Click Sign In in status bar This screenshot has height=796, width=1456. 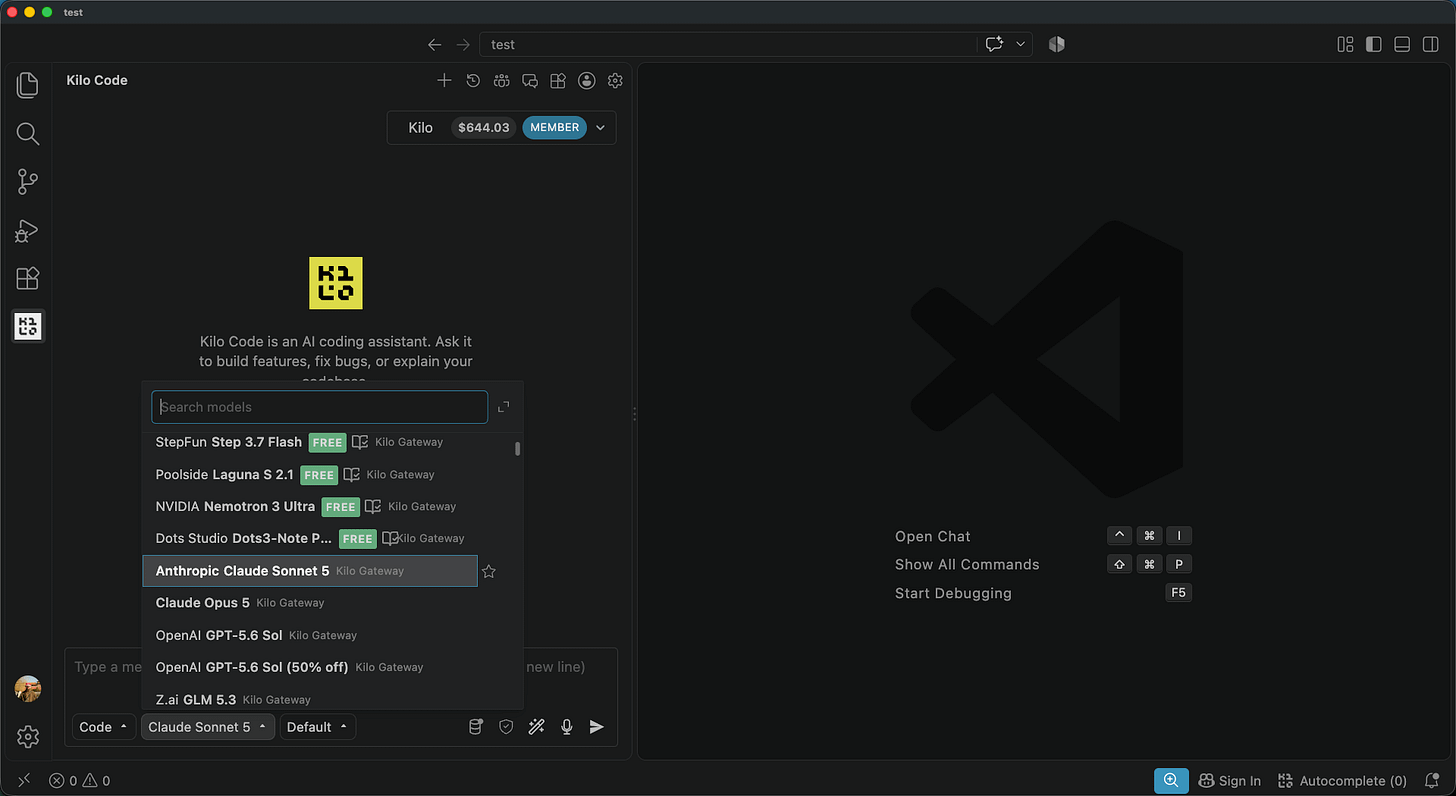[x=1229, y=781]
